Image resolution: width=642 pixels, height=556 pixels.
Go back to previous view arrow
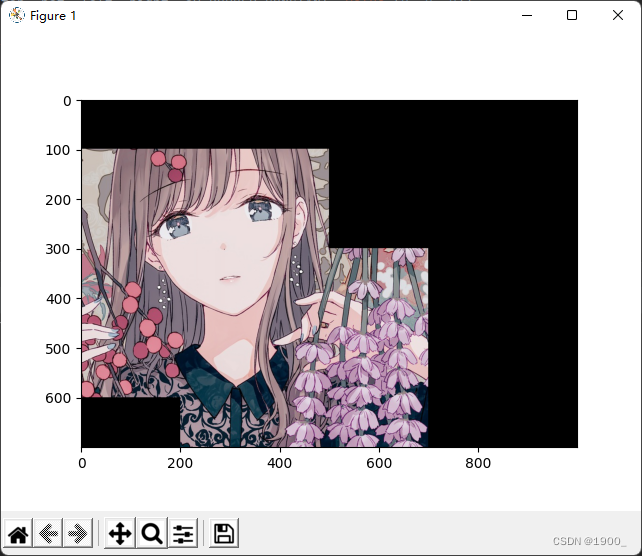point(48,533)
